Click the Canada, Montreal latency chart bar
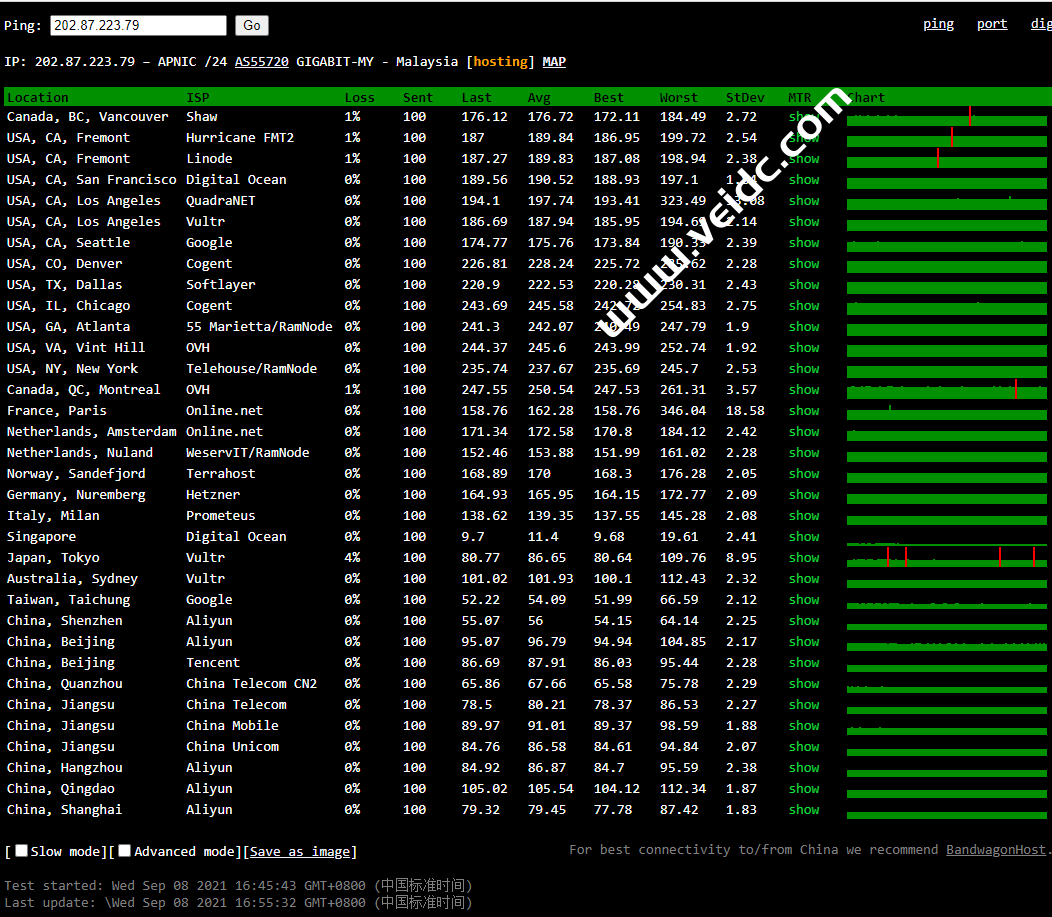 (946, 390)
